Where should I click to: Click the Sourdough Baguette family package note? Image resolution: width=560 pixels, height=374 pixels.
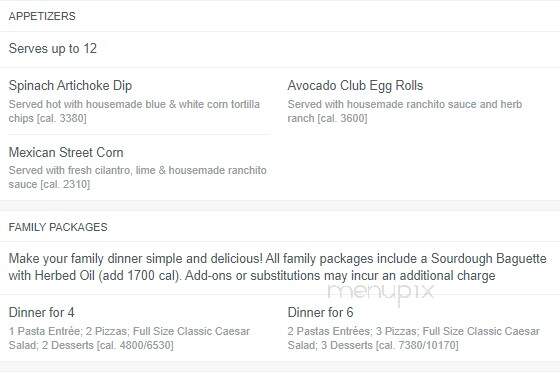(278, 267)
